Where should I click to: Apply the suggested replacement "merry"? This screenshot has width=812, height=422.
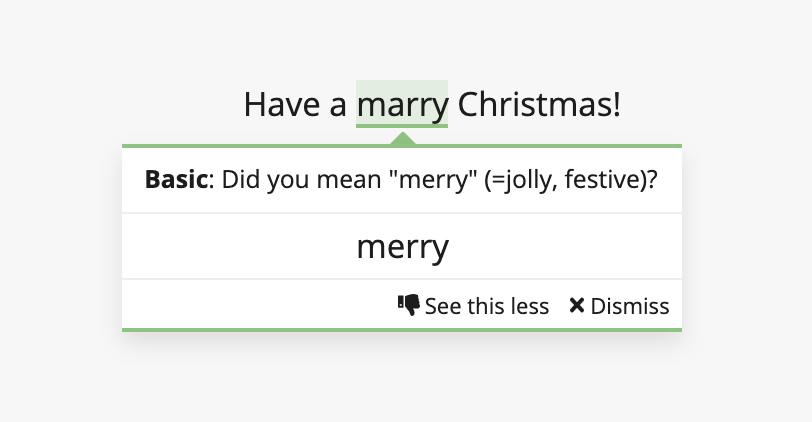click(402, 247)
